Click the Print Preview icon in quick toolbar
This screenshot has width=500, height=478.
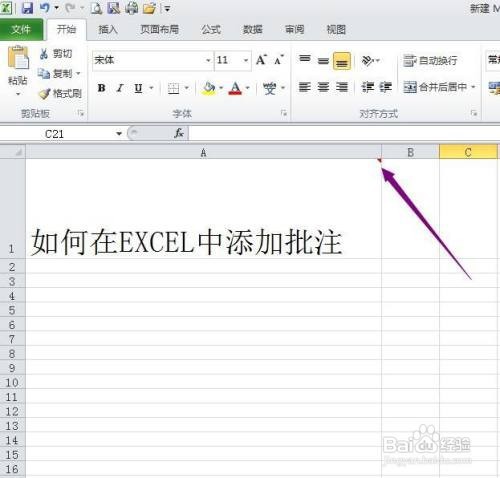[x=96, y=8]
